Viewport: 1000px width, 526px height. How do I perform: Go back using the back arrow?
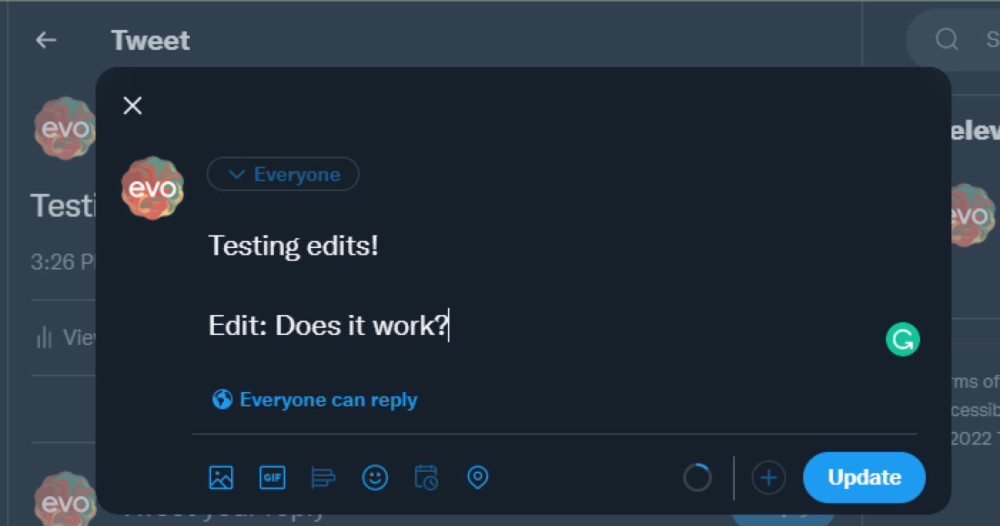point(46,40)
